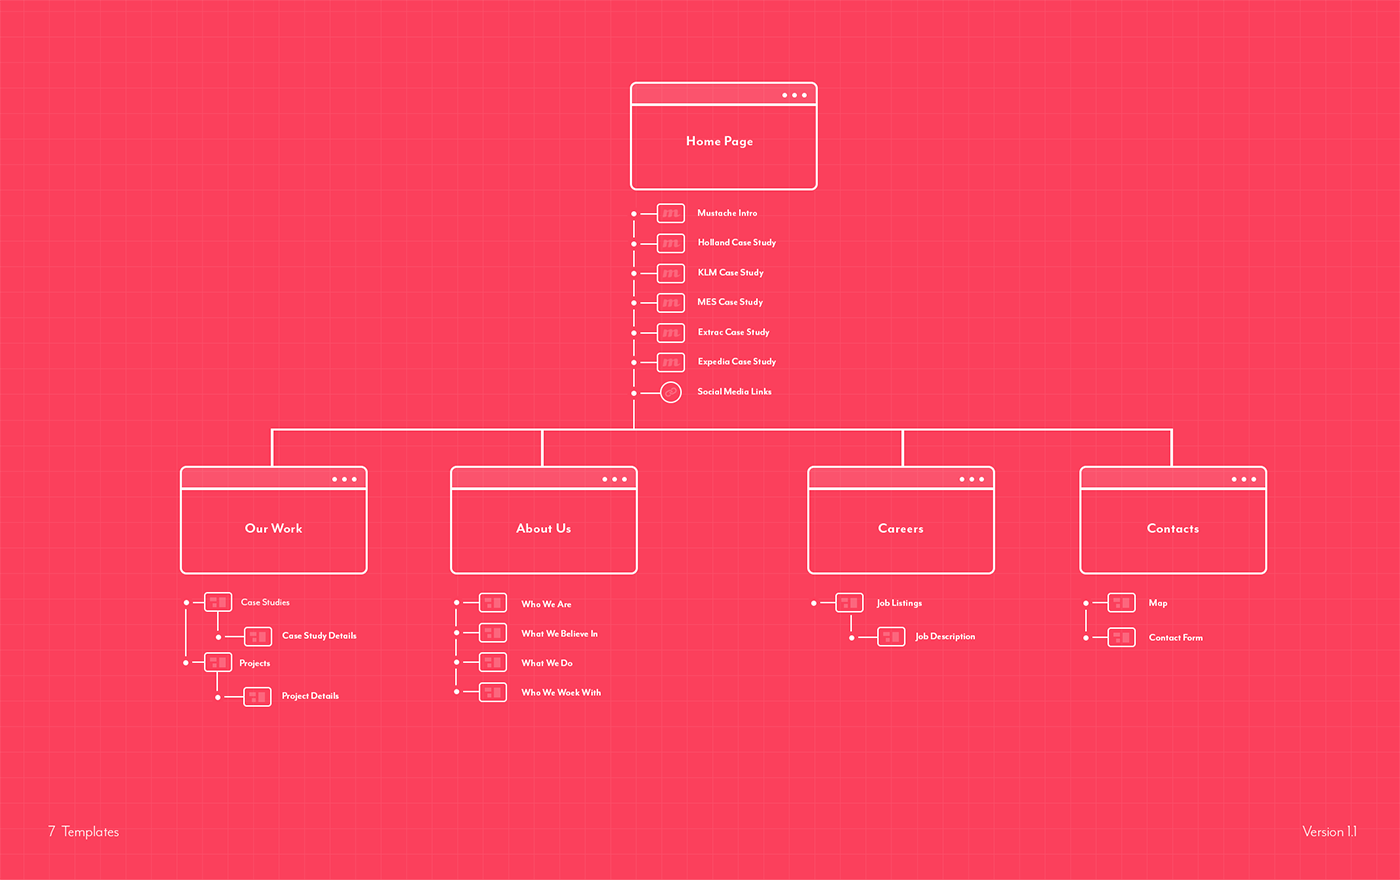This screenshot has width=1400, height=880.
Task: Click the Job Description template icon
Action: [891, 636]
